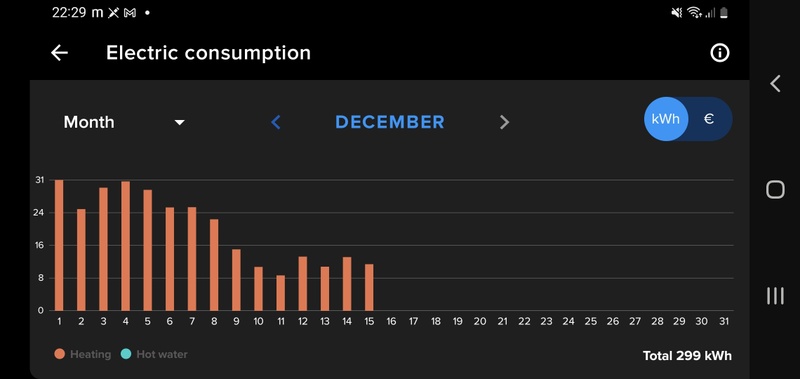Select the kWh unit option

pyautogui.click(x=666, y=119)
